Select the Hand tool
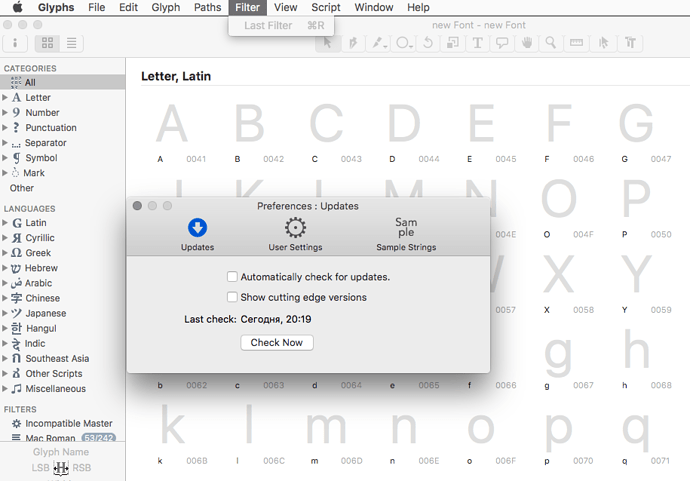The image size is (690, 481). [x=527, y=43]
